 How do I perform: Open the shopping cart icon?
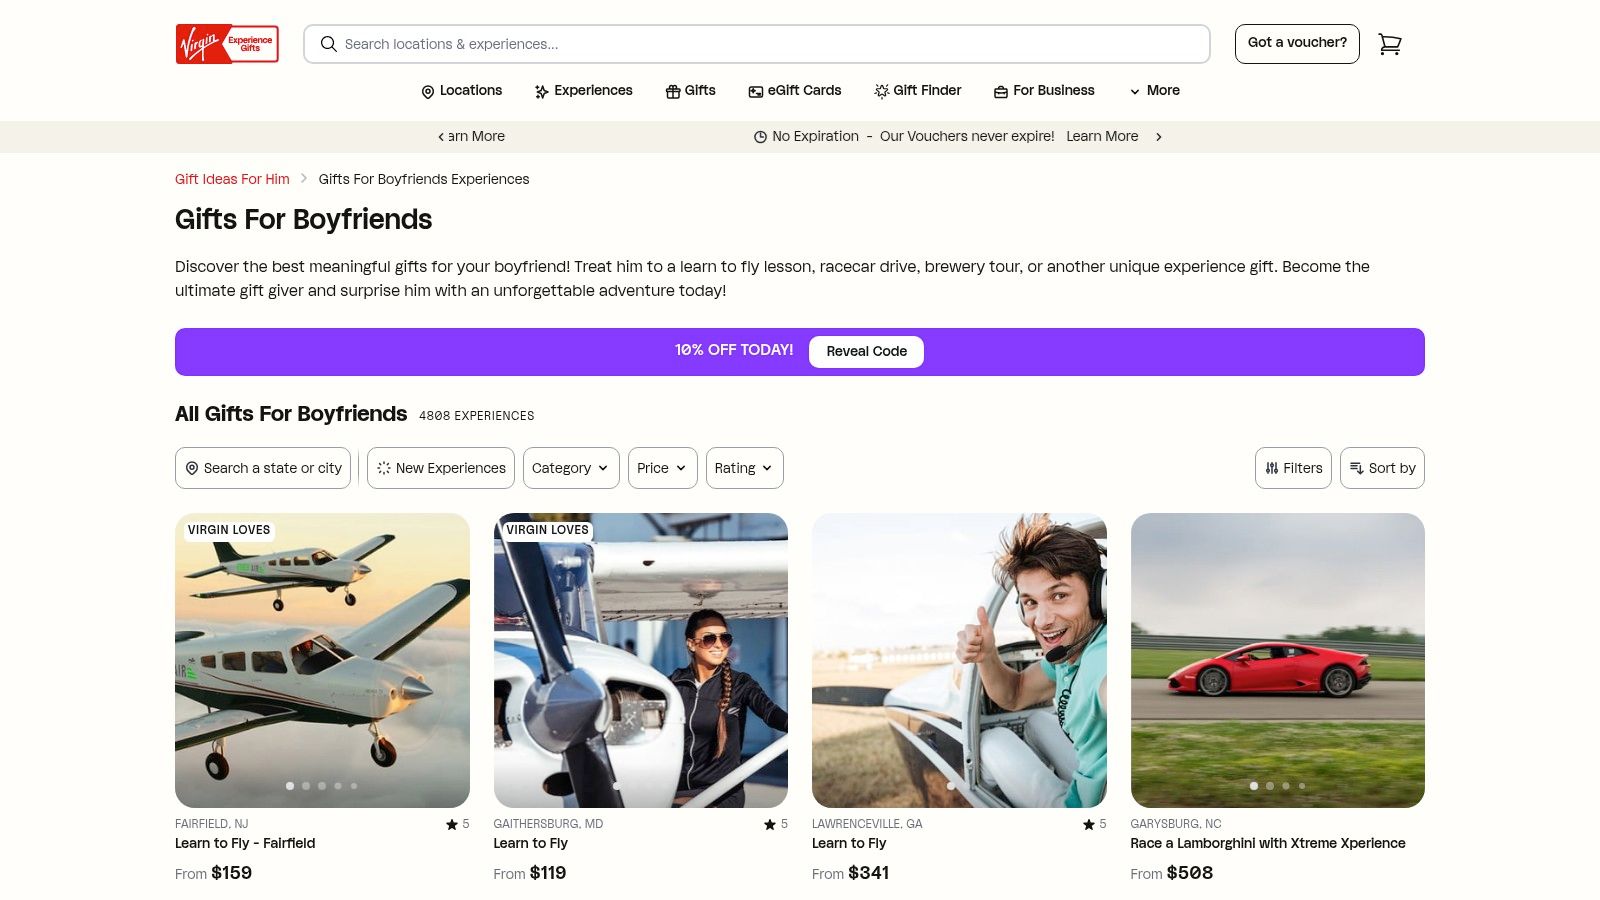click(1389, 44)
